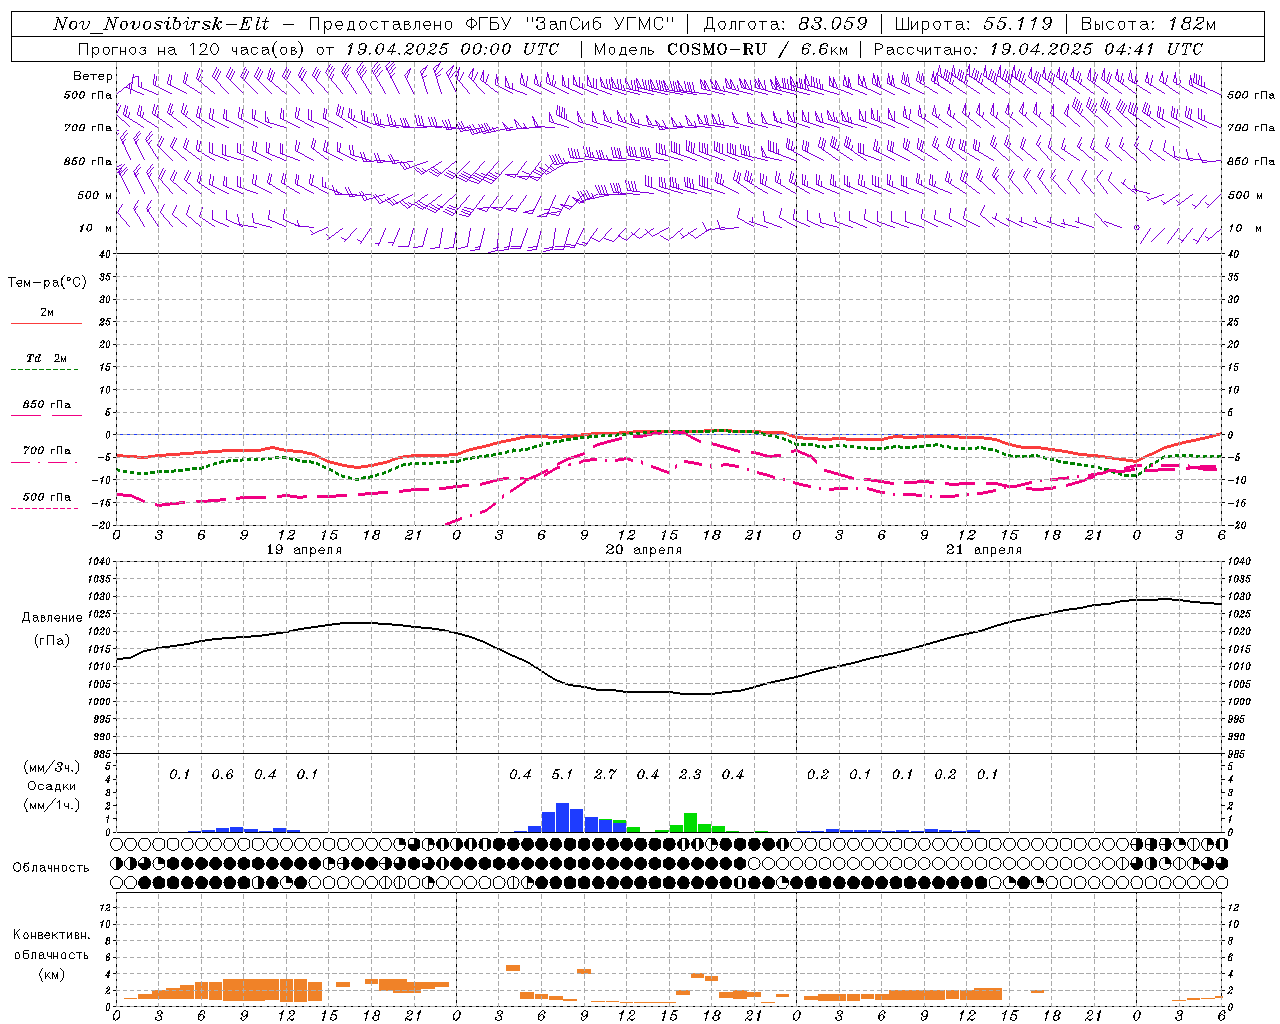Click the Рассчитано: 19.04.2025 04:41 UTC timestamp
1280x1024 pixels.
(x=1038, y=49)
